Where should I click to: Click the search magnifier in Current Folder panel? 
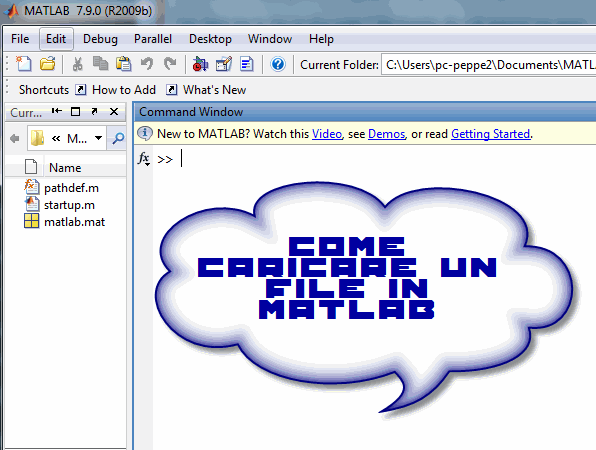[118, 138]
